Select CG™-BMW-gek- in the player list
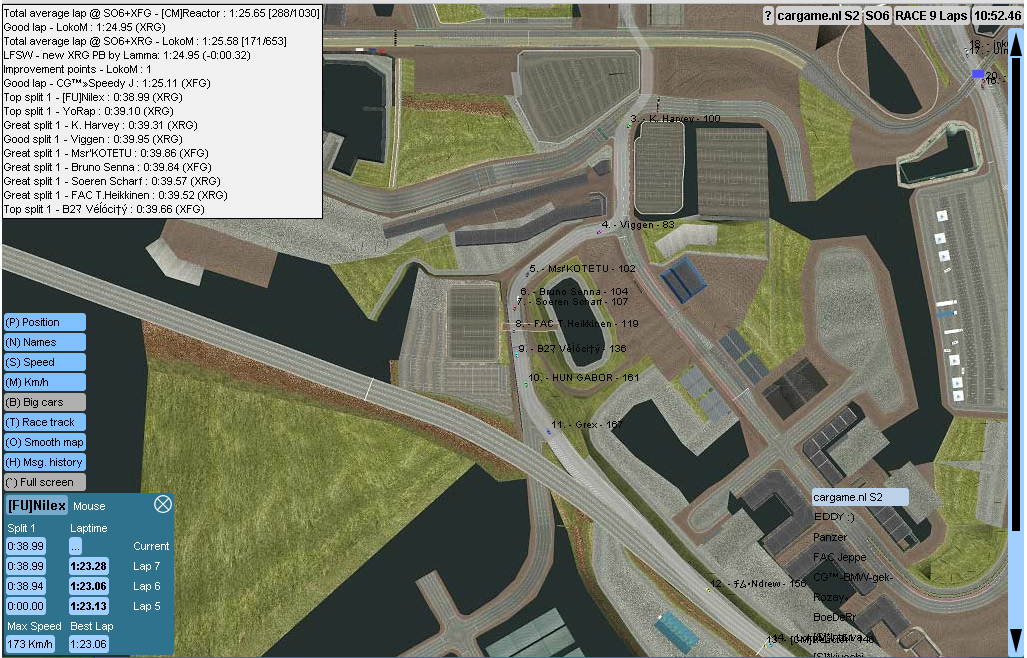Image resolution: width=1027 pixels, height=658 pixels. tap(853, 577)
